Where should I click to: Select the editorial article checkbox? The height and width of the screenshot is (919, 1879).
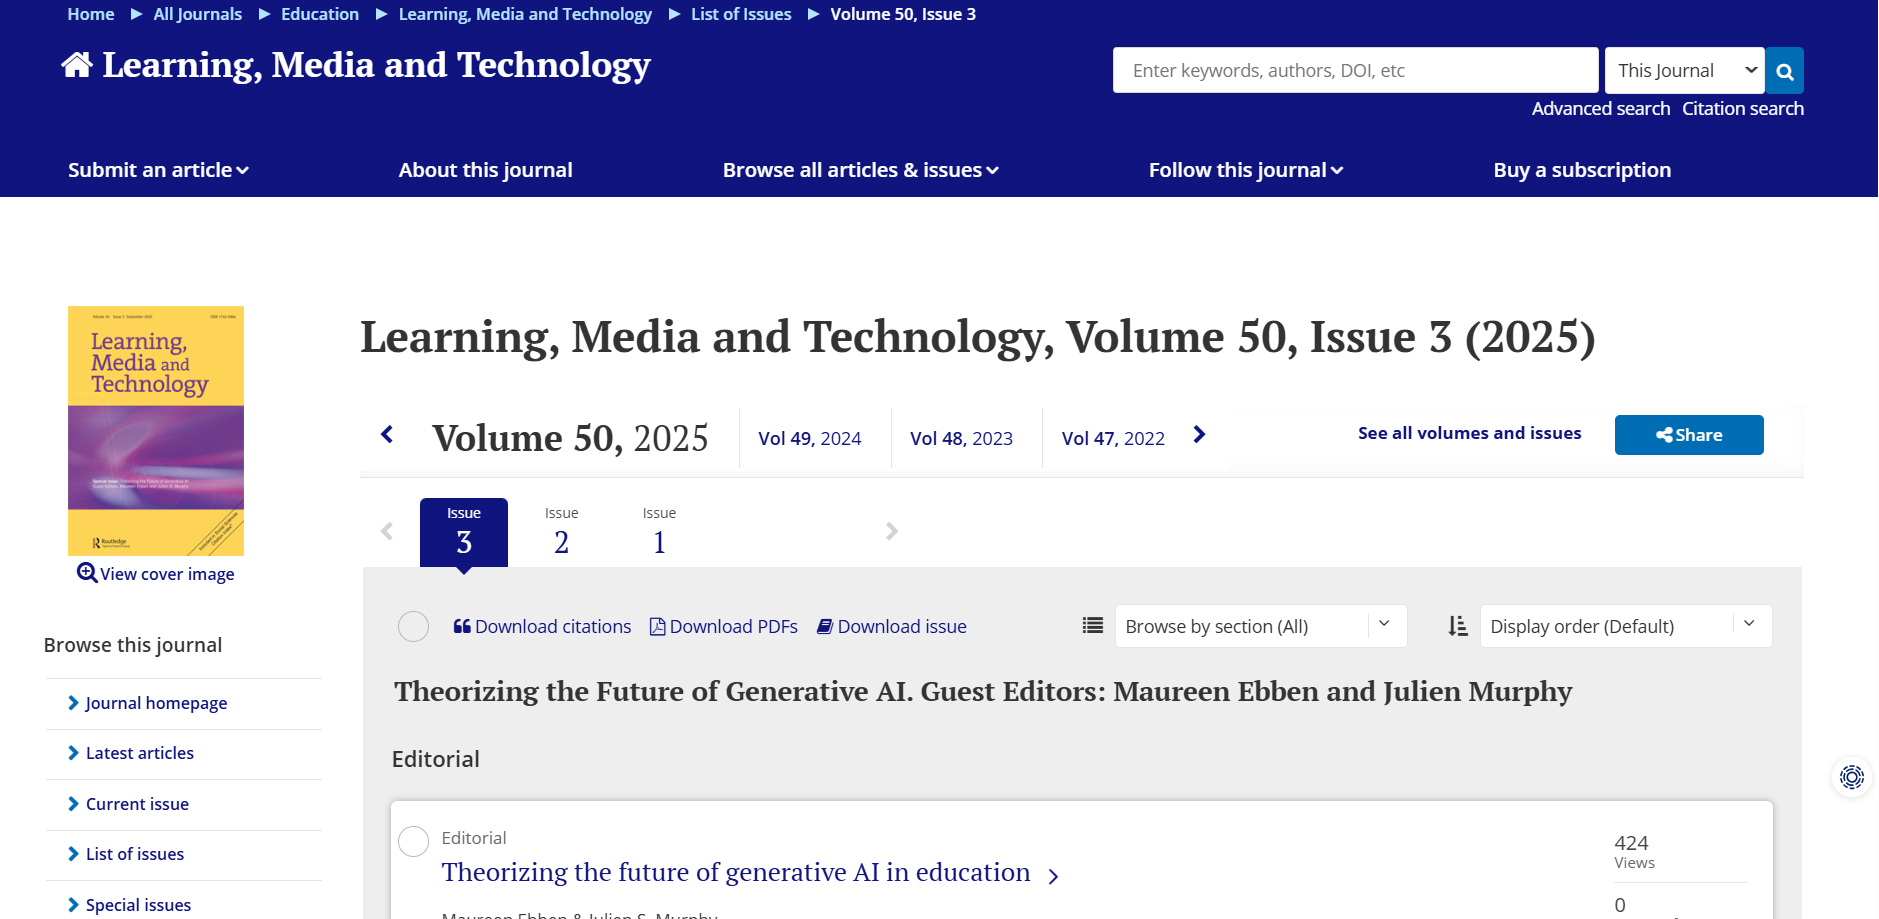tap(413, 841)
